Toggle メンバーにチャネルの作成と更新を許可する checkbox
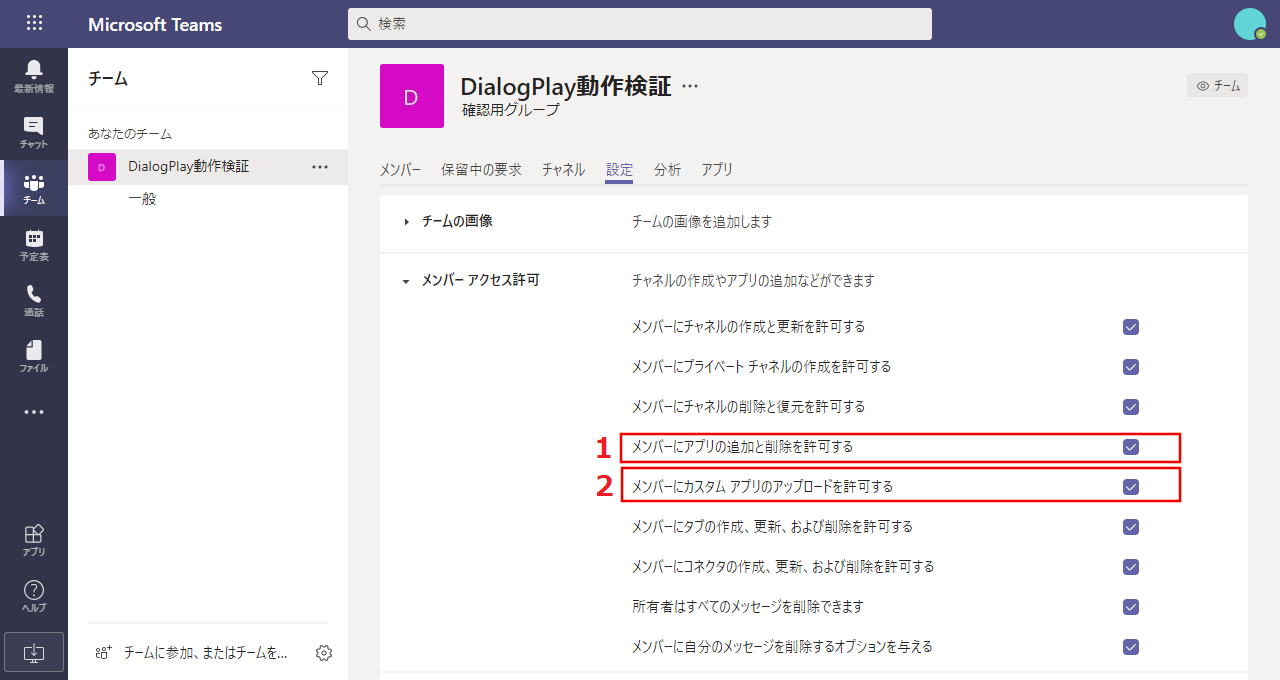1280x680 pixels. pyautogui.click(x=1131, y=327)
